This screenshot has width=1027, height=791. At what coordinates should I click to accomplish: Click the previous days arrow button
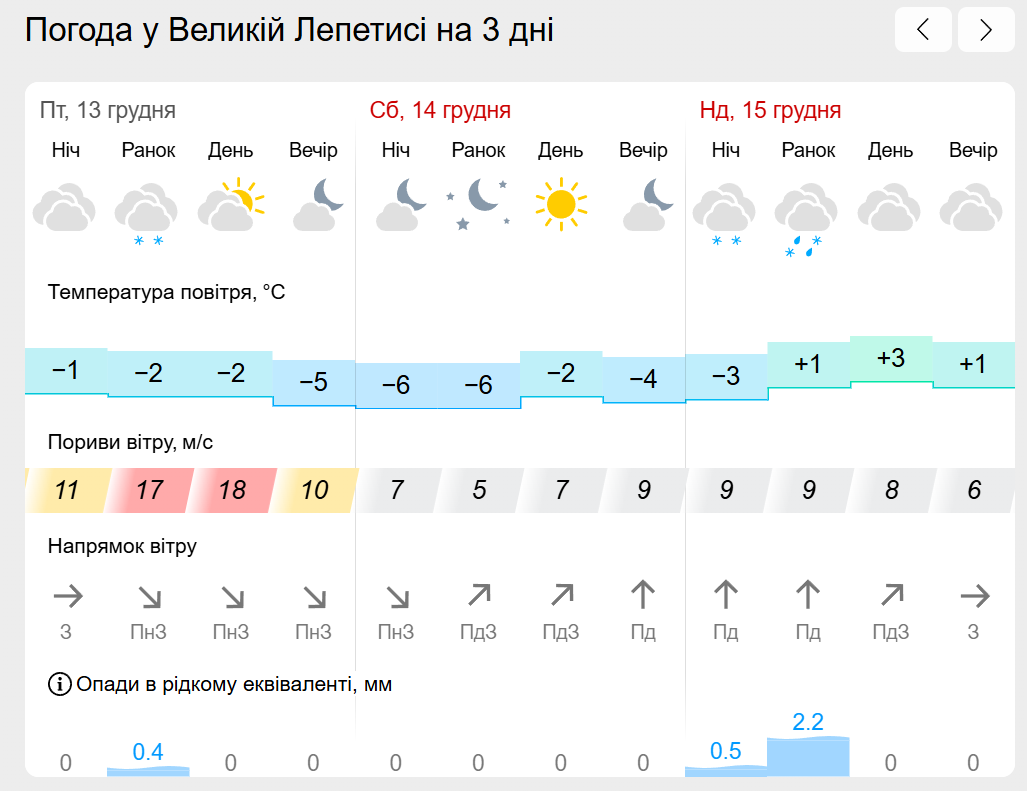click(x=923, y=29)
